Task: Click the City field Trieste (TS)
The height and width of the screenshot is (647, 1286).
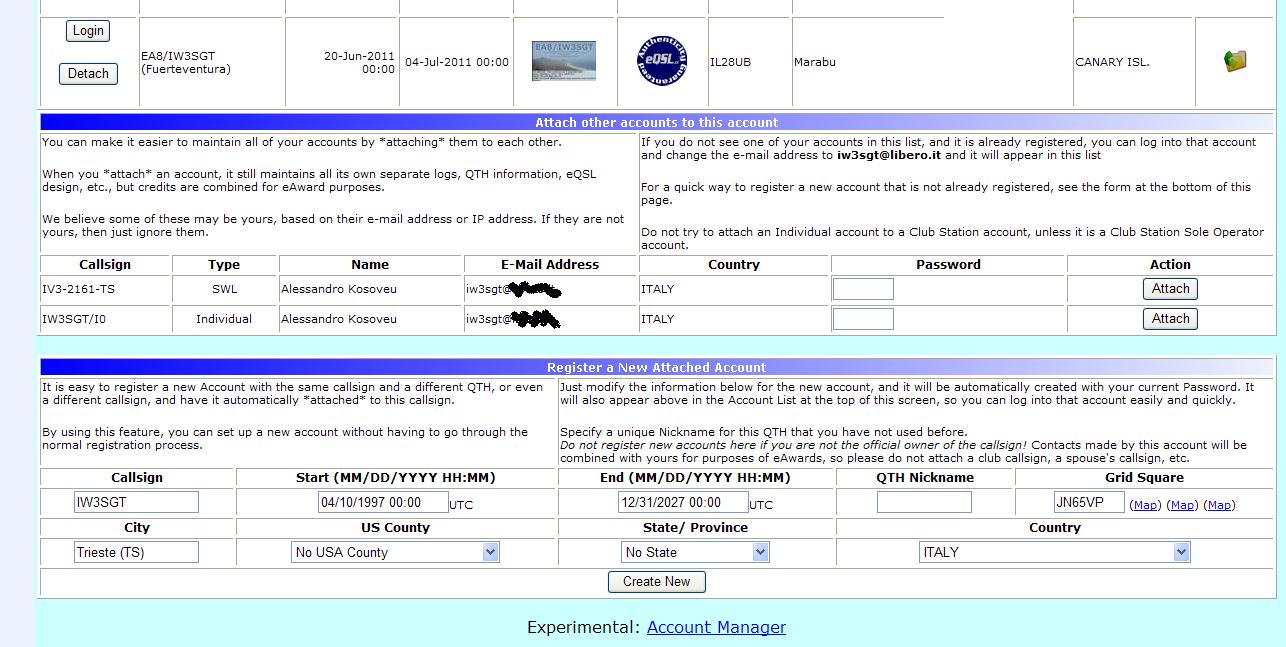Action: click(x=137, y=552)
